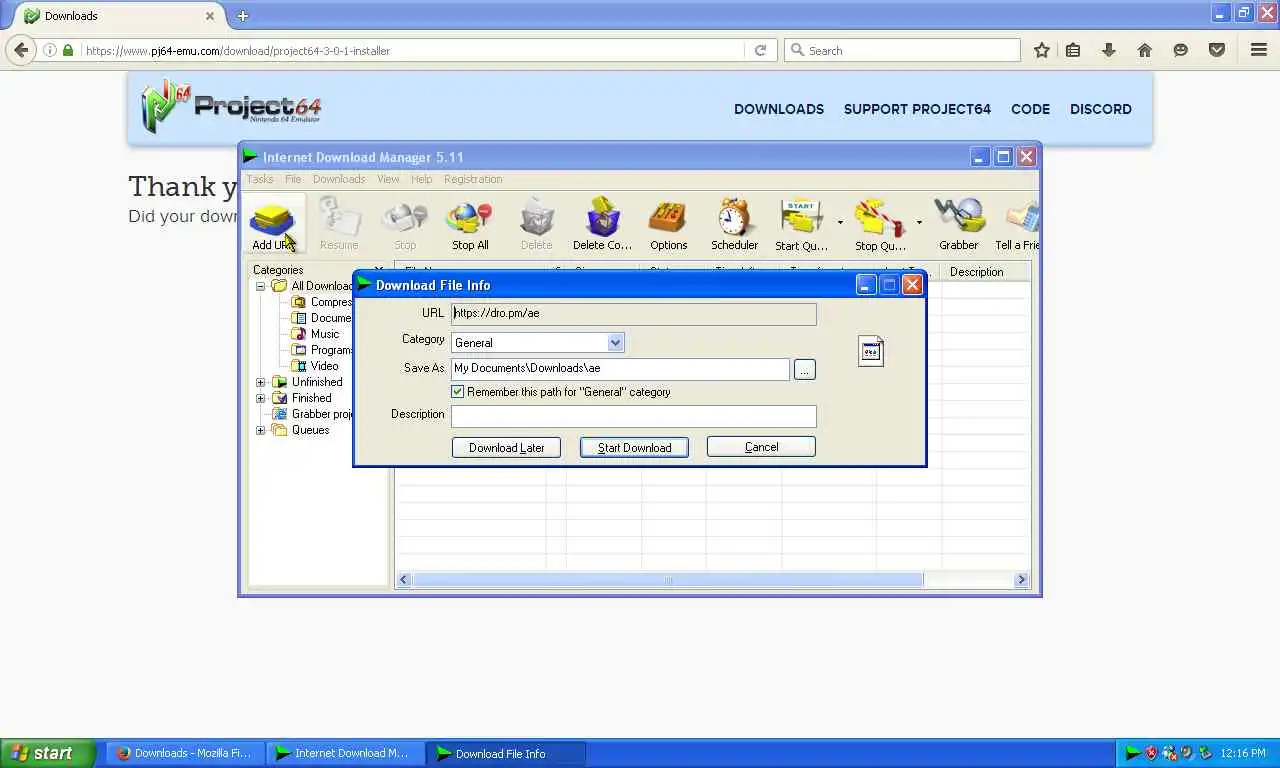Click the Tell a Friend icon

tap(1017, 224)
